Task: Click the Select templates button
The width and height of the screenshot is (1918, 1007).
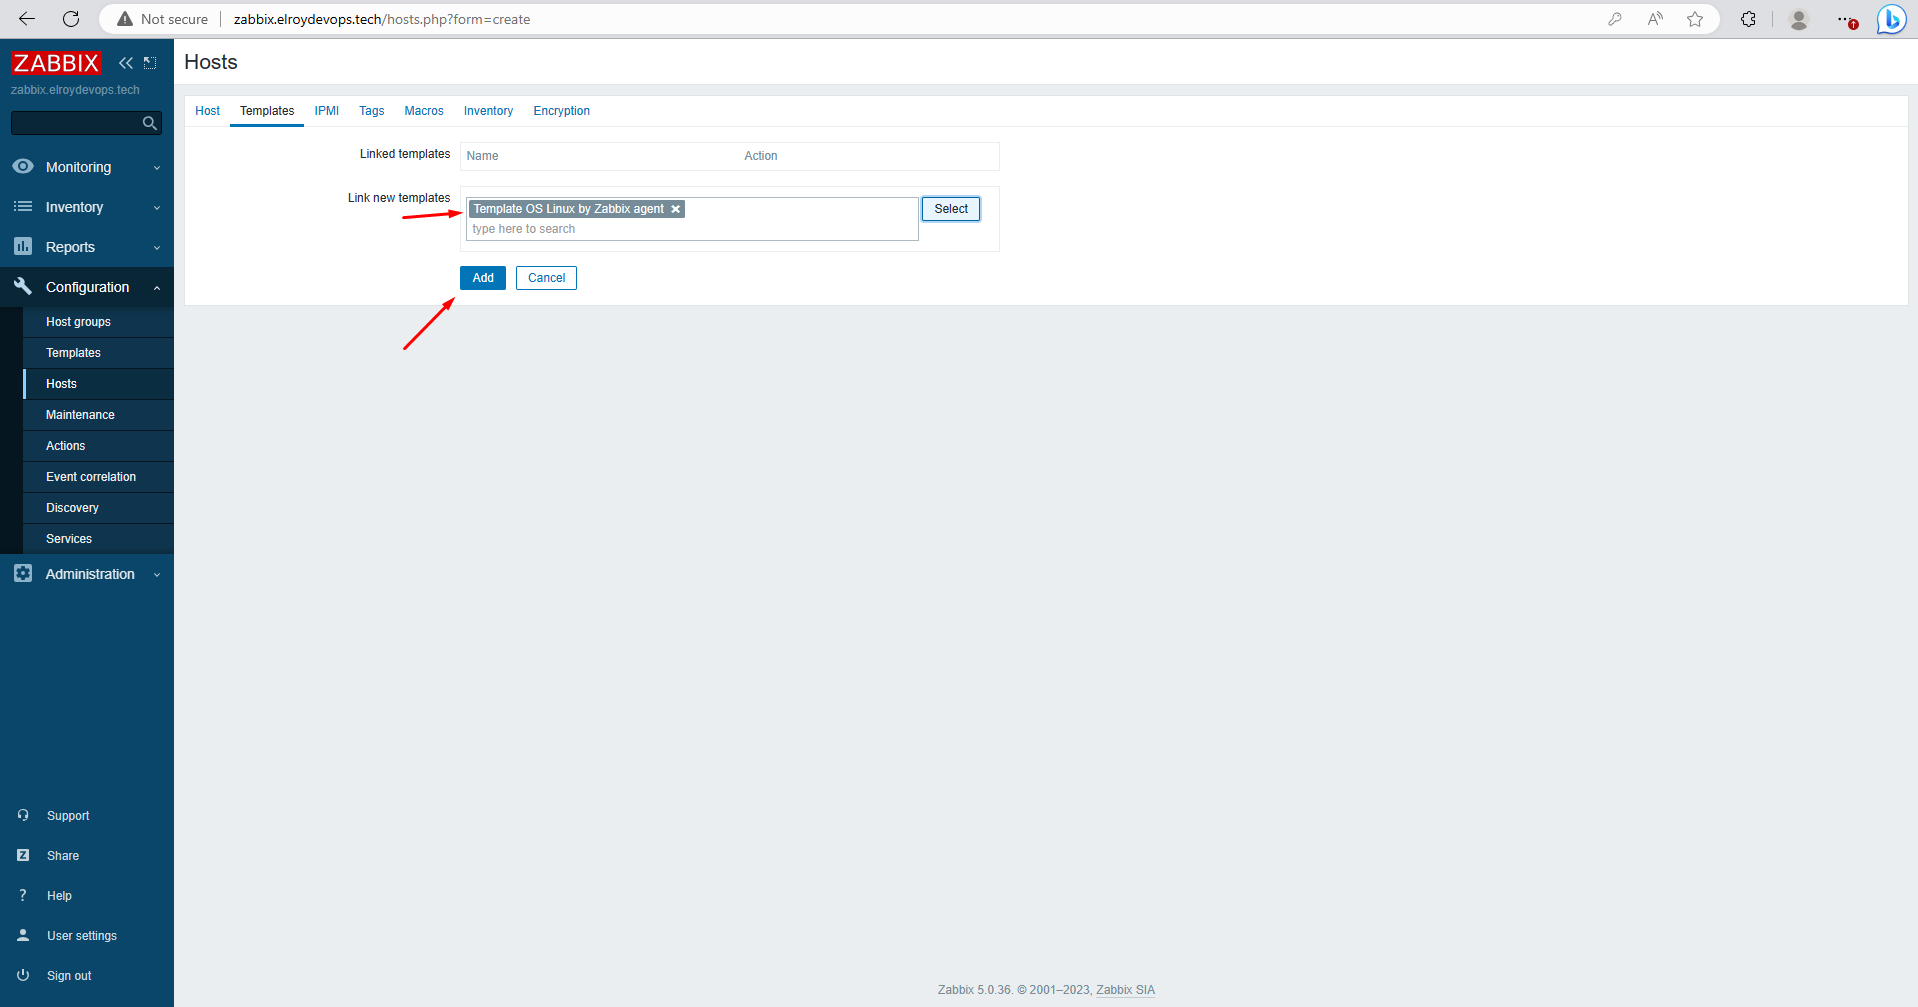Action: pyautogui.click(x=951, y=209)
